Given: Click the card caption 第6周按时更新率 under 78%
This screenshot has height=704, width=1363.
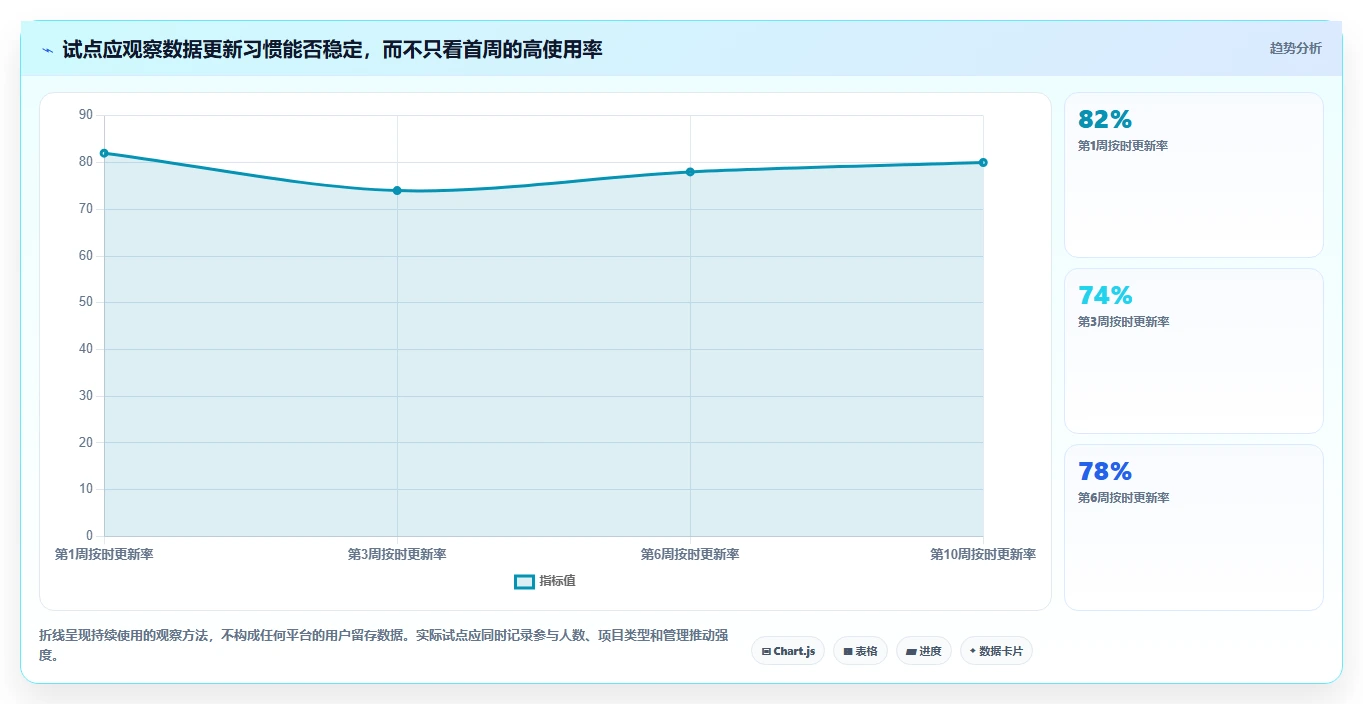Looking at the screenshot, I should point(1123,498).
